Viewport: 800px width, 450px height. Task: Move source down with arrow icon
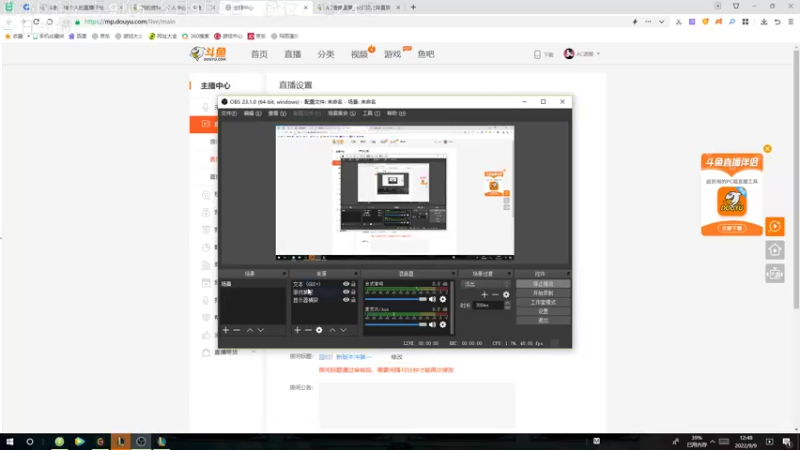pos(343,330)
